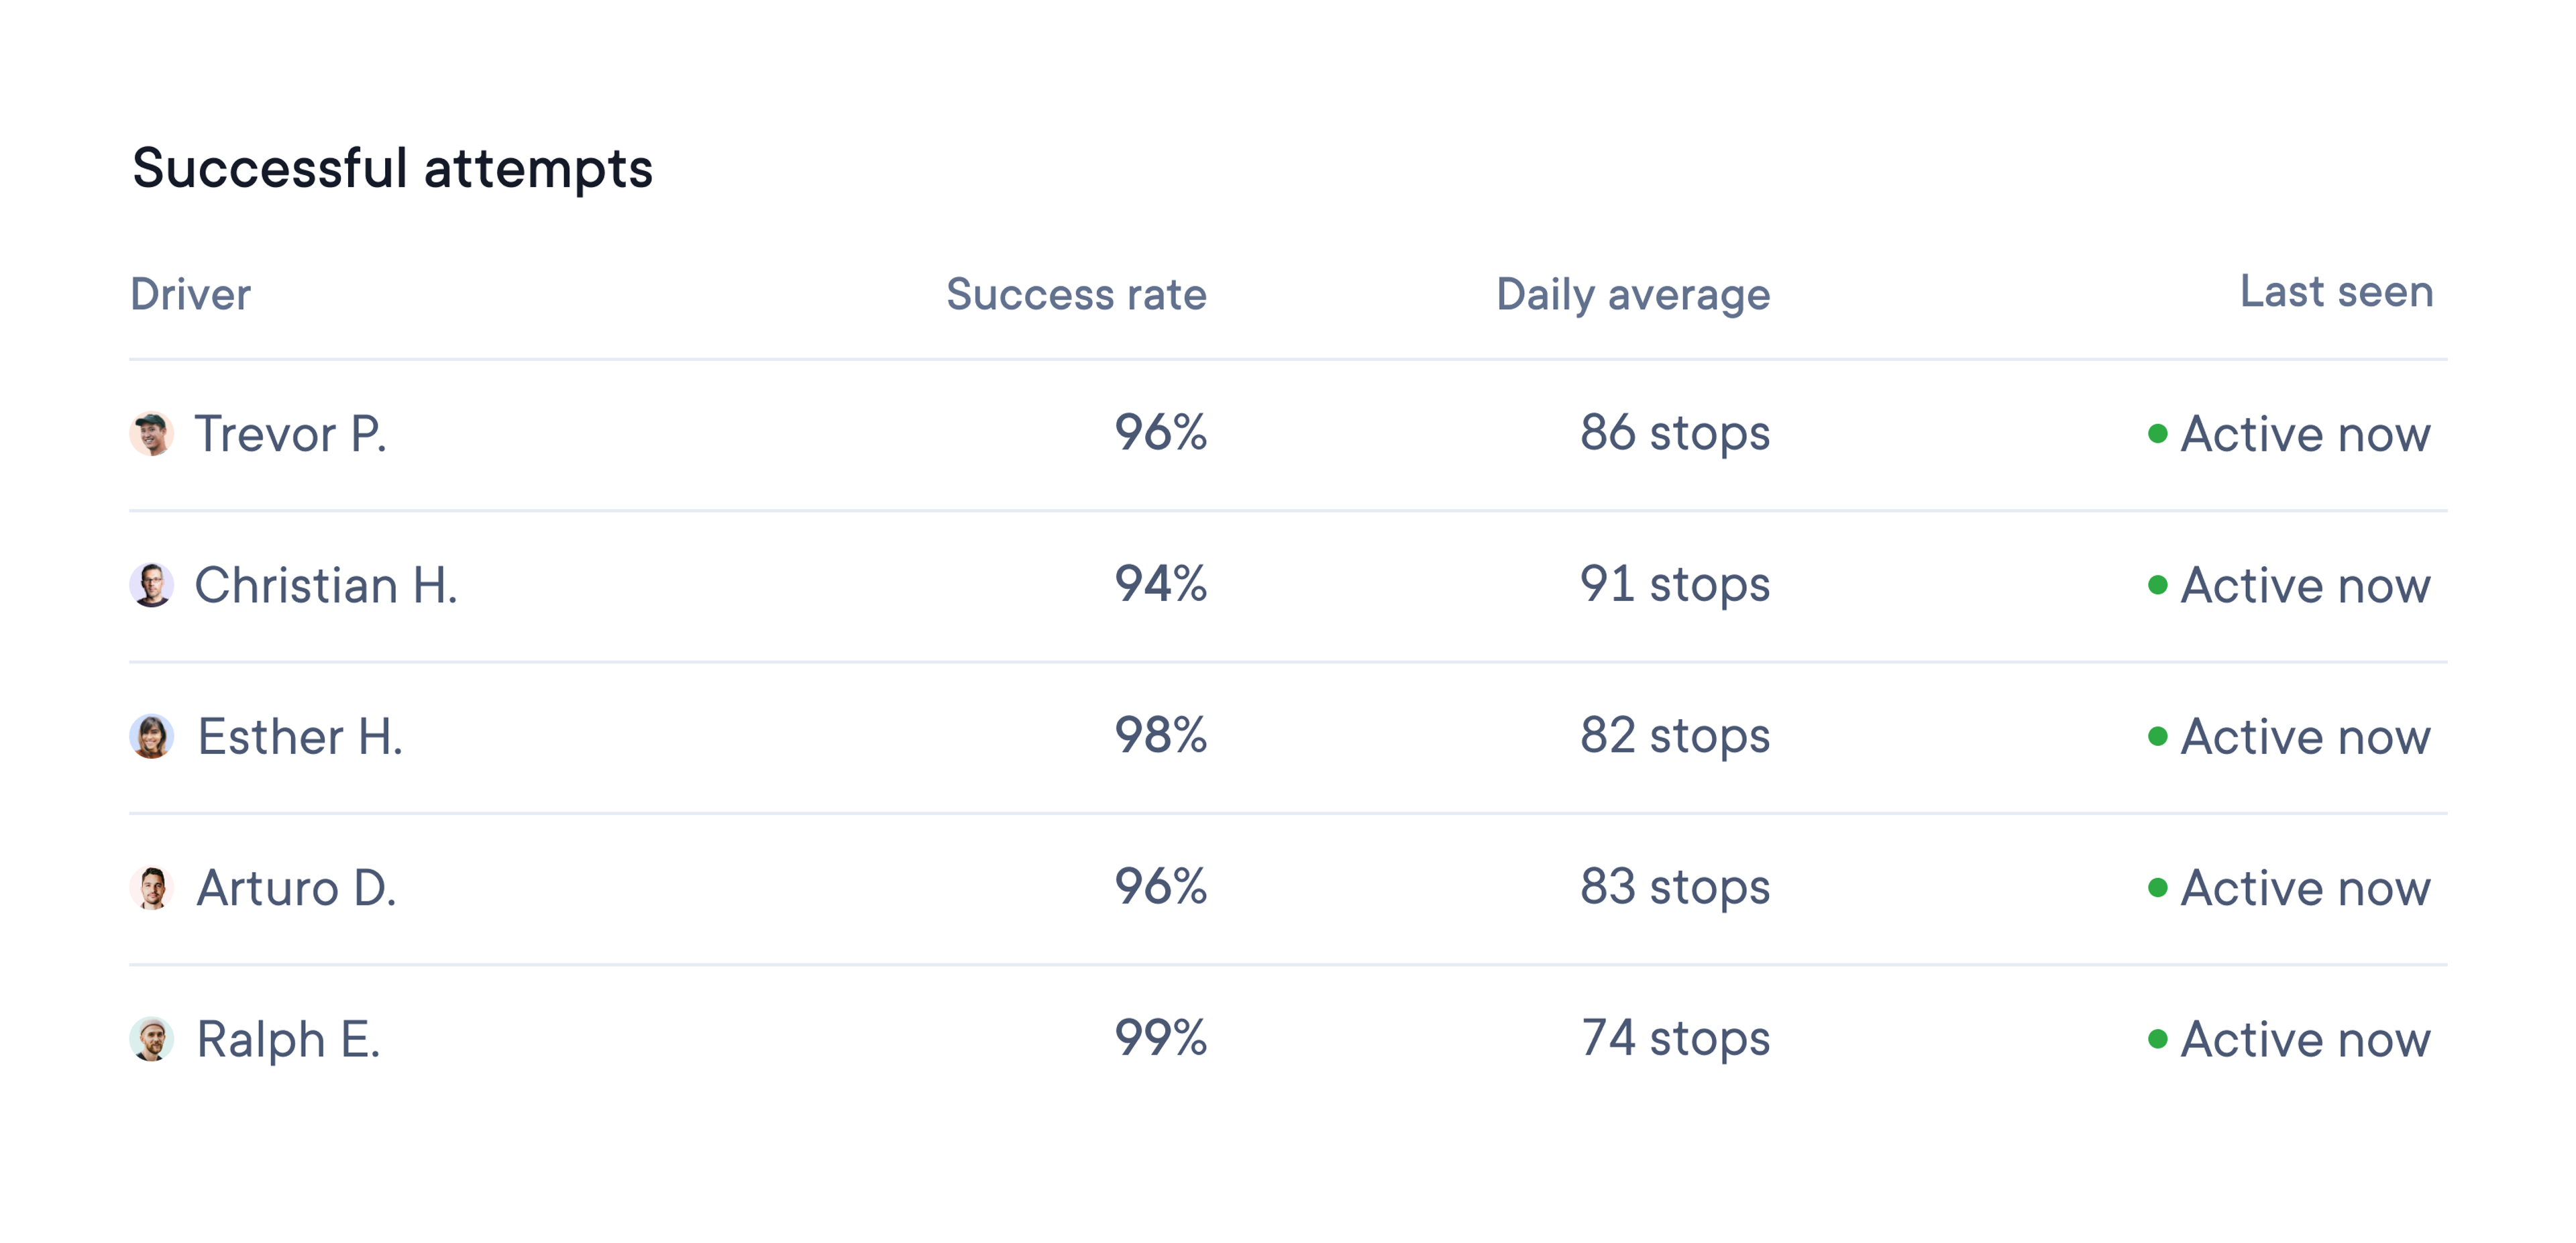Click Ralph E.'s profile avatar

(152, 1040)
